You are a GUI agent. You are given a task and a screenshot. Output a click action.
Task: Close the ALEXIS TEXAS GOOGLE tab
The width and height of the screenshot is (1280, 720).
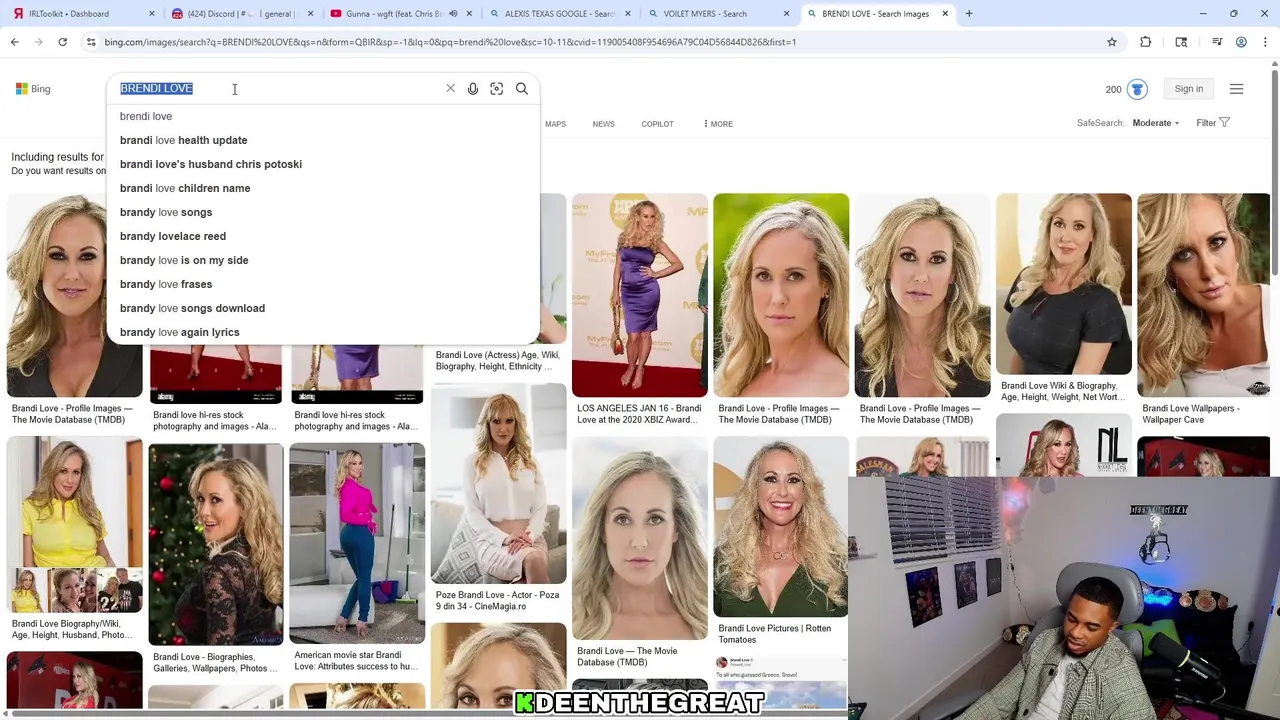pos(627,14)
